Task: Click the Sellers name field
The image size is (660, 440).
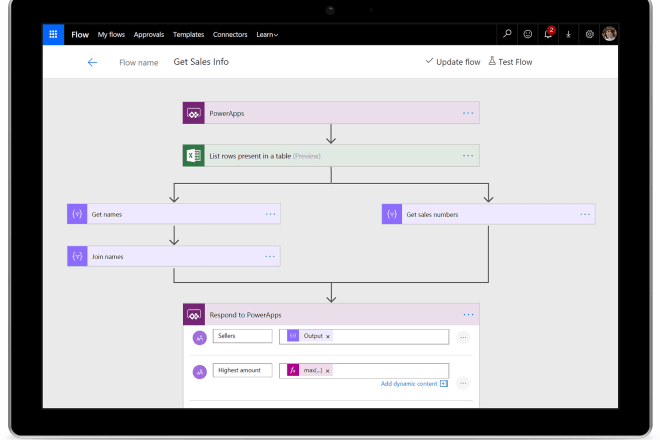Action: pos(242,336)
